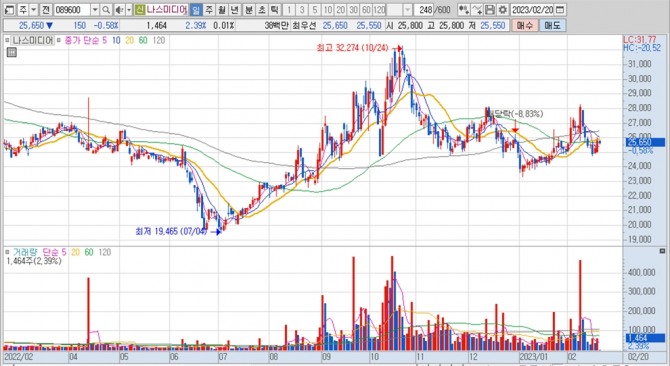Screen dimensions: 670x366
Task: Click the line chart overlay add icon
Action: [x=477, y=9]
